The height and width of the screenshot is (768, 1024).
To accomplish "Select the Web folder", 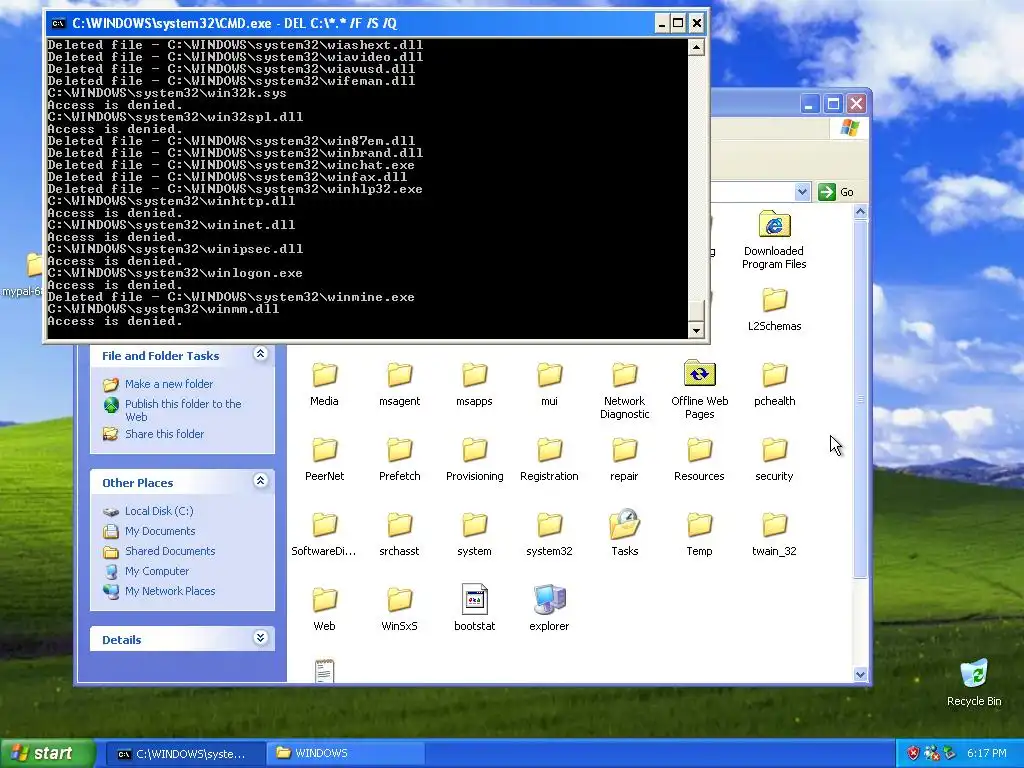I will pos(324,609).
